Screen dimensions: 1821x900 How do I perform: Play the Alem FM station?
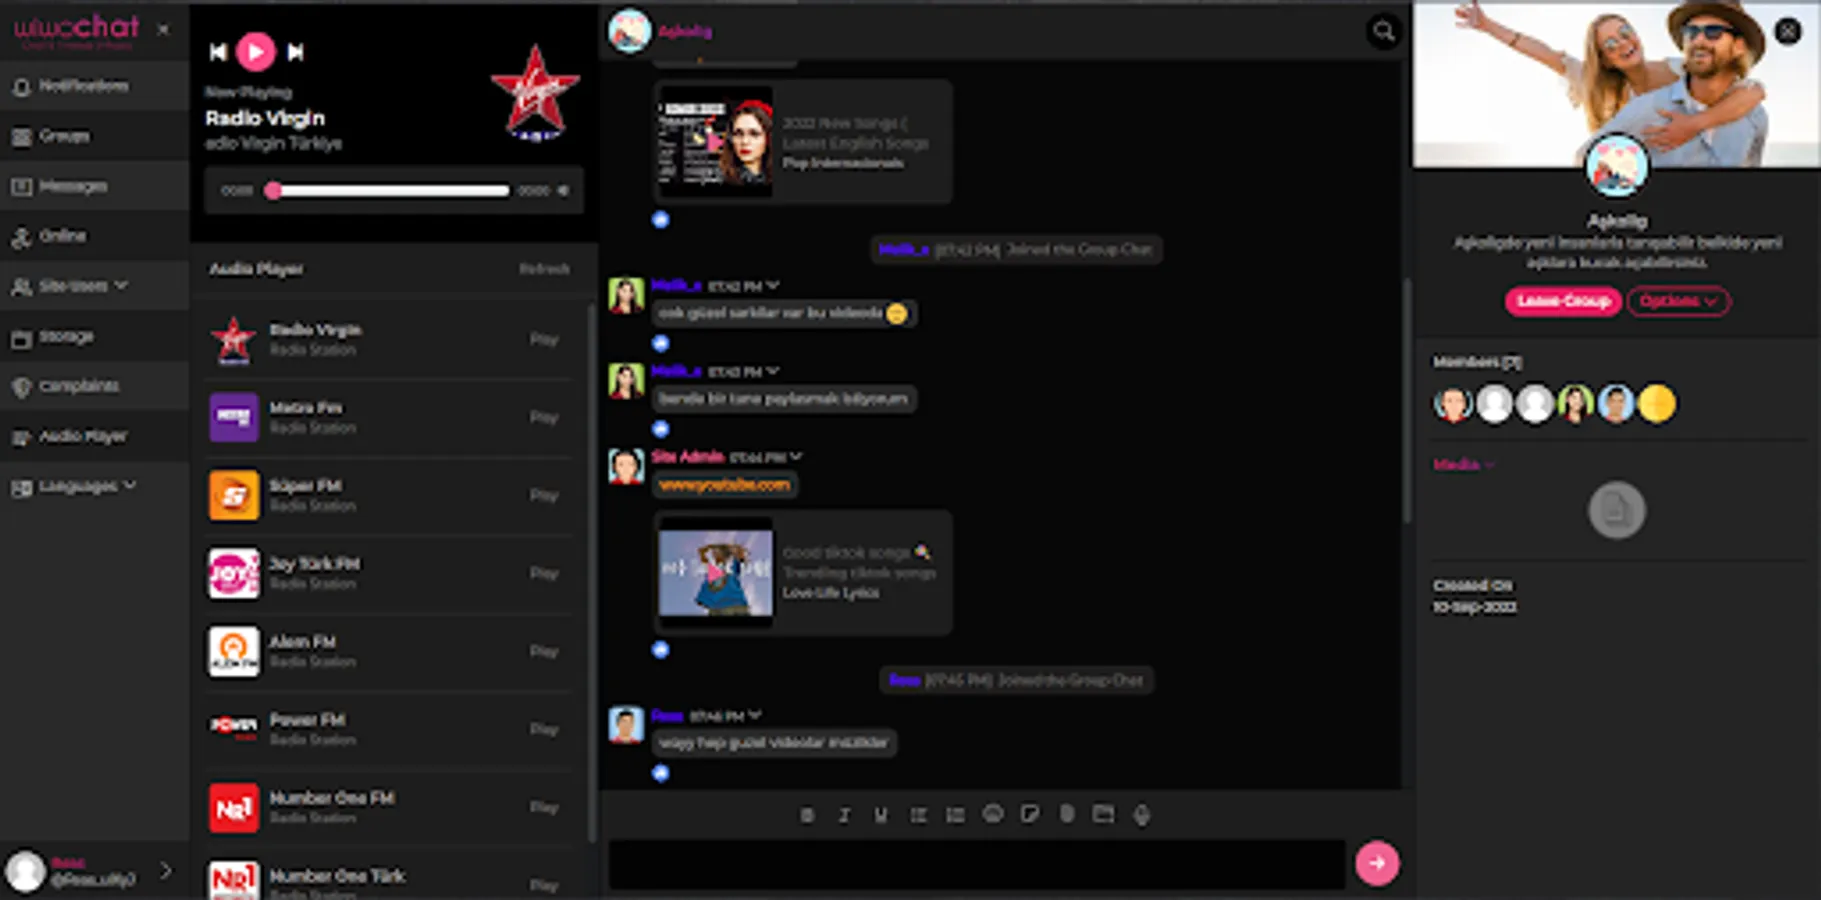(x=544, y=651)
